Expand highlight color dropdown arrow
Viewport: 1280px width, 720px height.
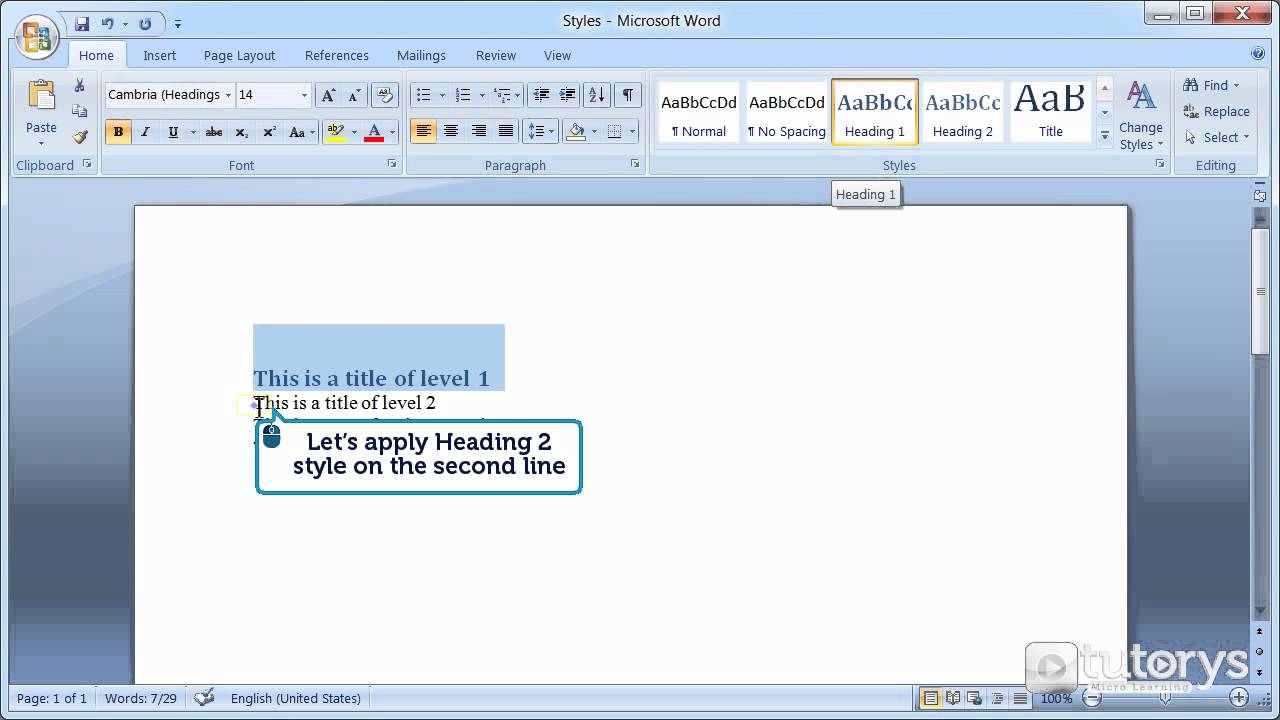click(353, 132)
